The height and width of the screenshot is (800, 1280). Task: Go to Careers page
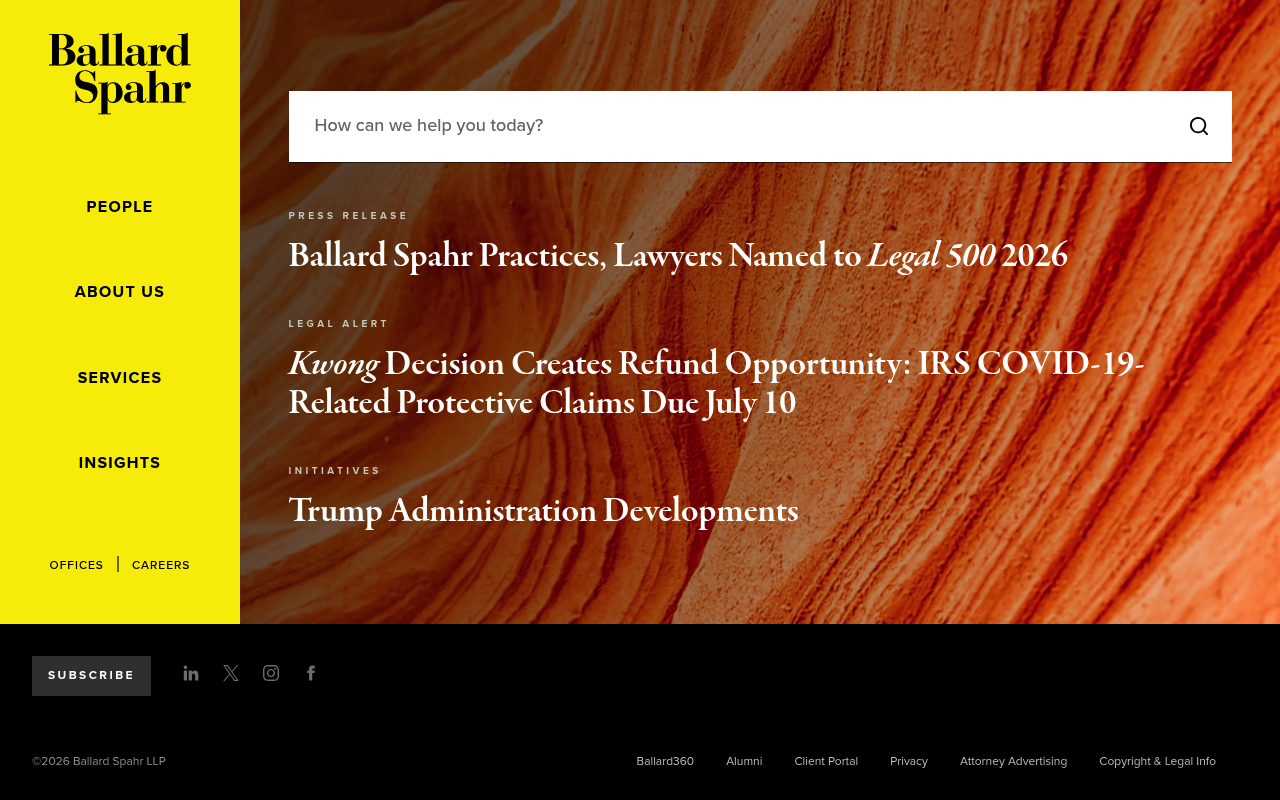coord(161,565)
